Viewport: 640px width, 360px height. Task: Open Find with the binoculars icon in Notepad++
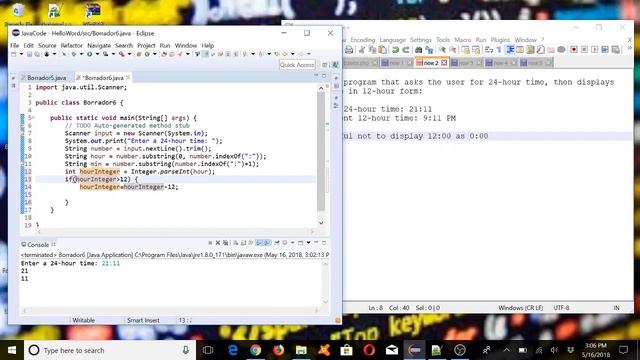[418, 50]
